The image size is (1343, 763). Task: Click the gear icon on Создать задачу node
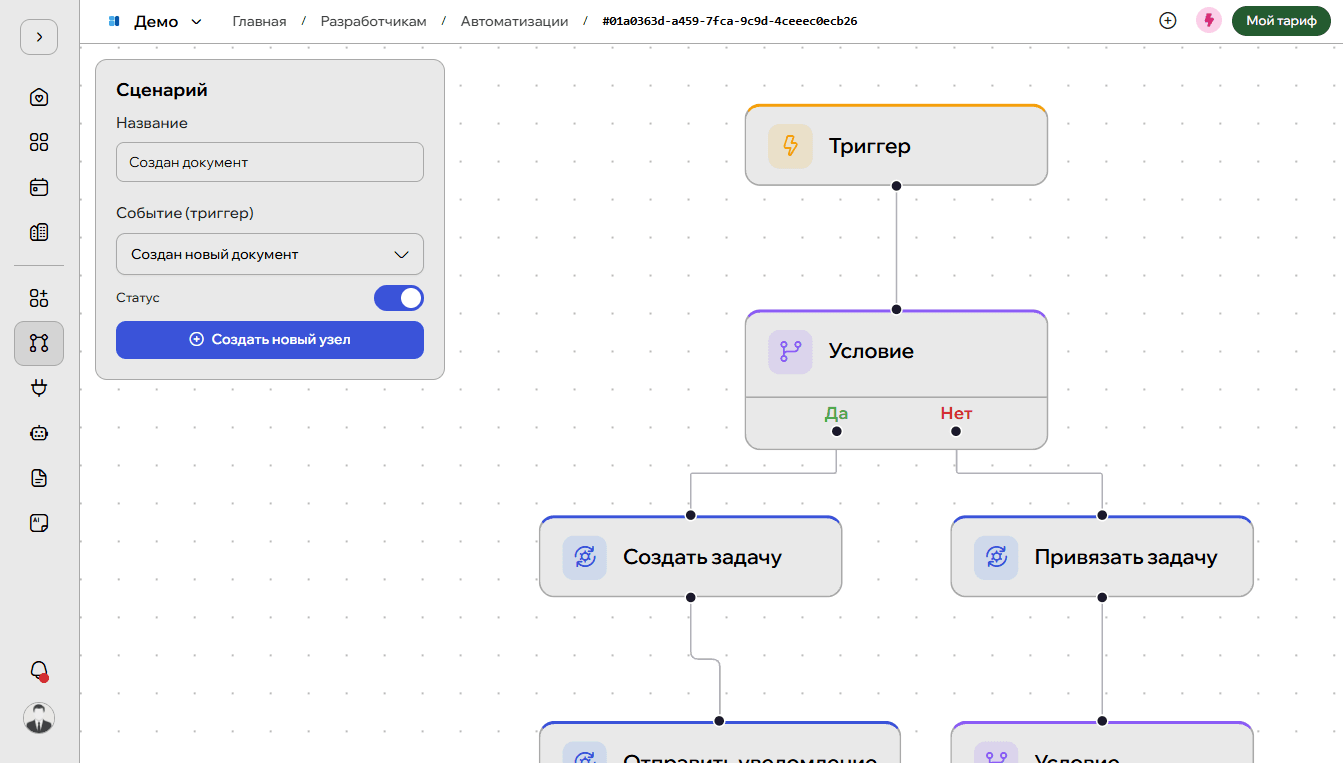click(584, 558)
